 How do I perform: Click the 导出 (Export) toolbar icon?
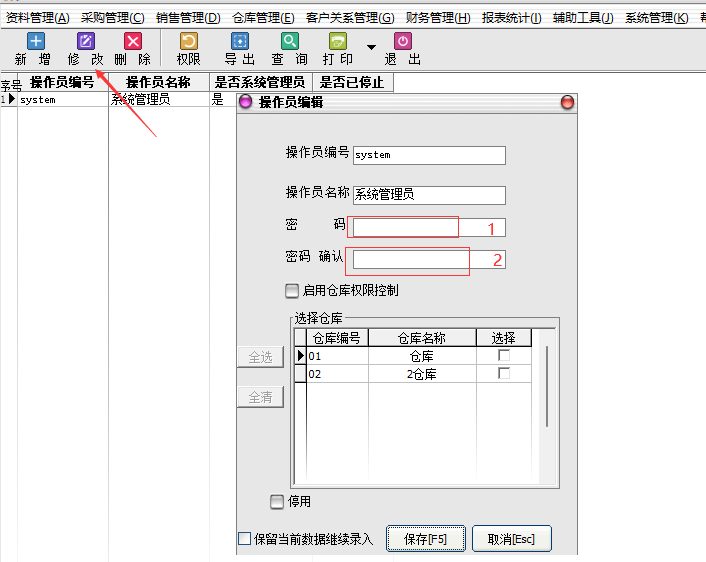(240, 41)
